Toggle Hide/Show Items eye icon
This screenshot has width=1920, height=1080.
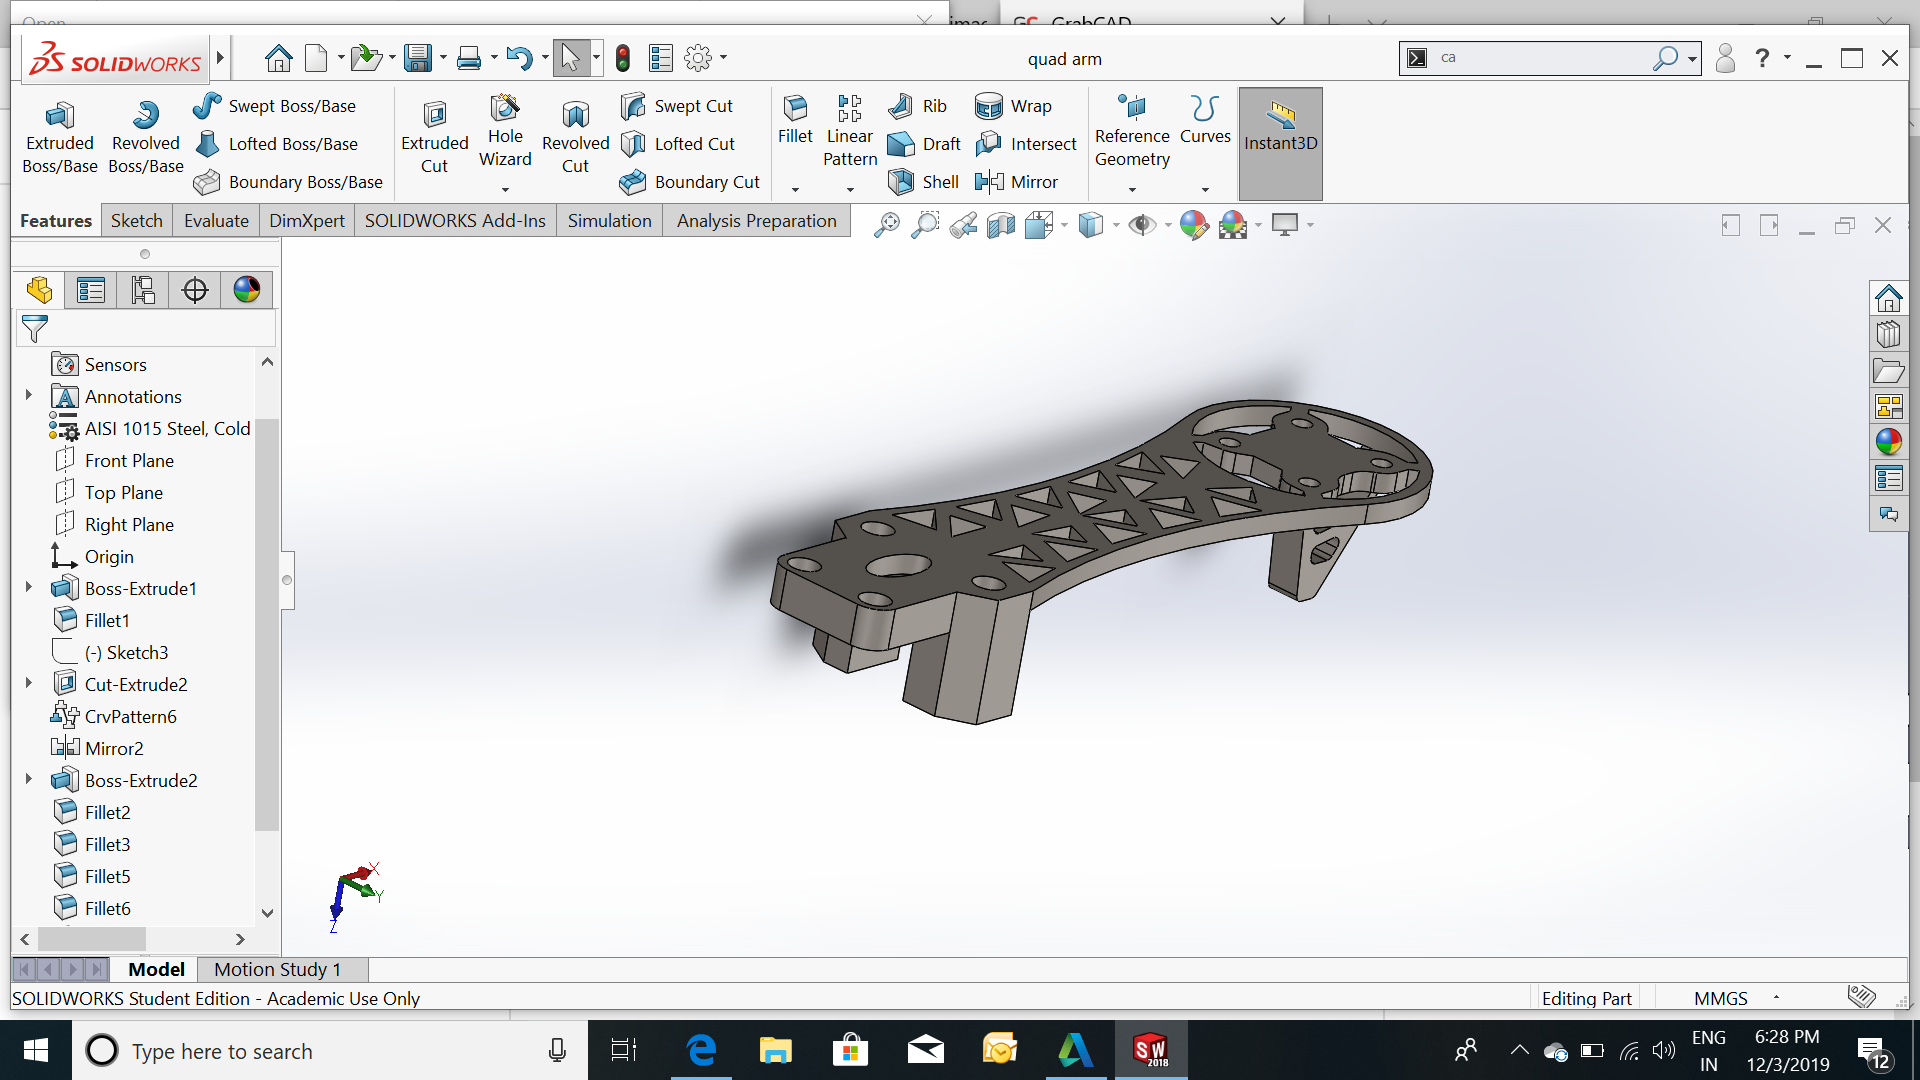pos(1141,225)
